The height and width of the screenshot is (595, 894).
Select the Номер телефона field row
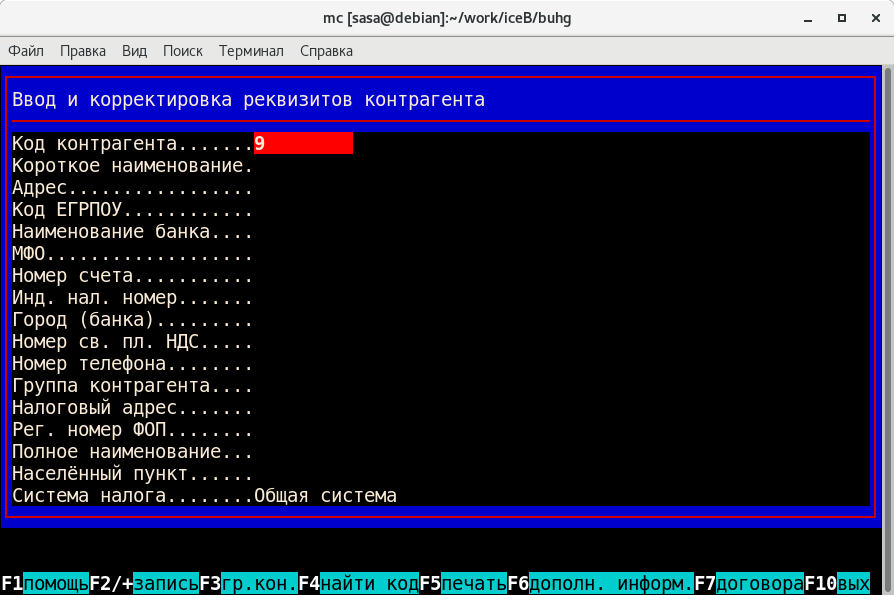[x=132, y=364]
